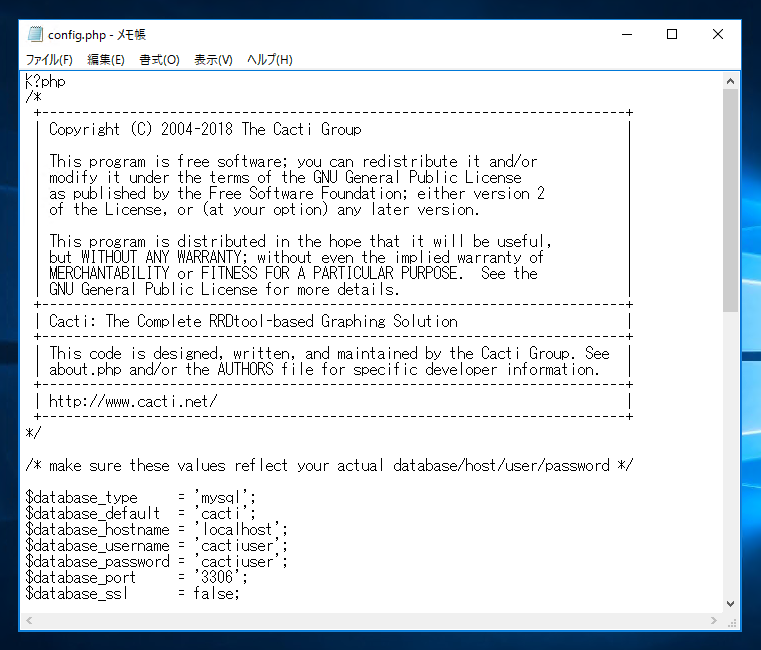Click the config.php window title text
761x650 pixels.
point(97,34)
